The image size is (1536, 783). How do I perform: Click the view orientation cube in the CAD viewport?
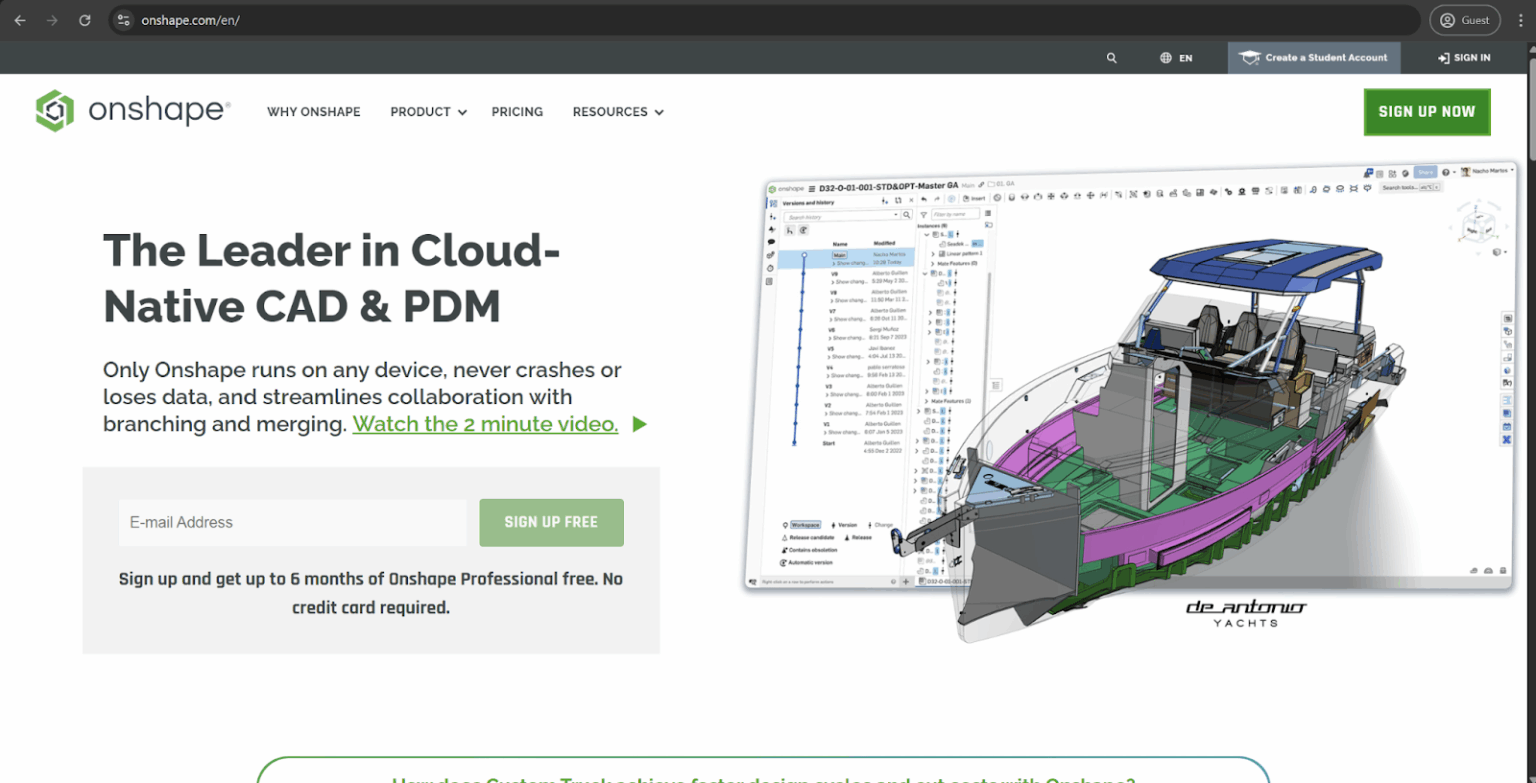(1479, 226)
